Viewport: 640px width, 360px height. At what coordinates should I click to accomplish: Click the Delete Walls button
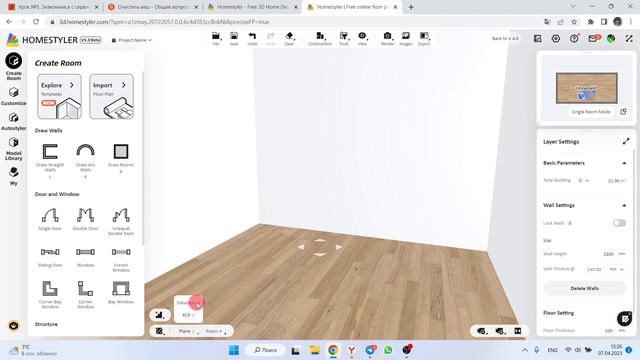pyautogui.click(x=584, y=288)
